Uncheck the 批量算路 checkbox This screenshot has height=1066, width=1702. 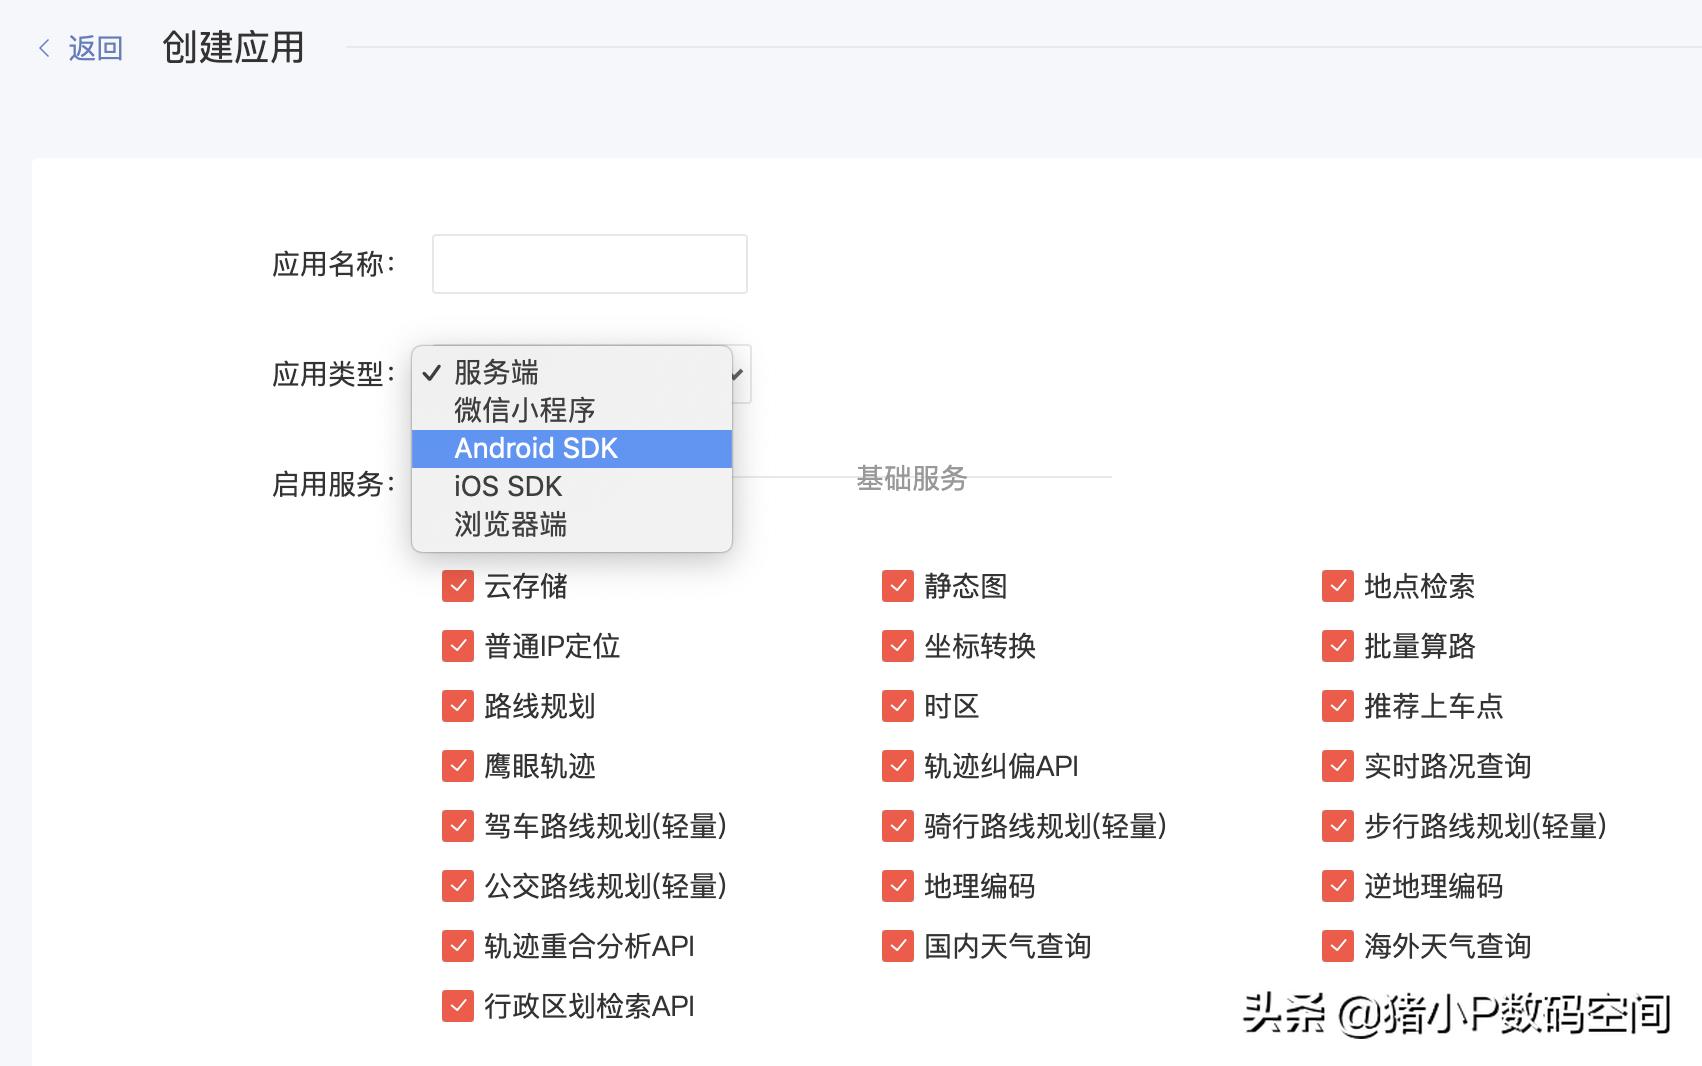point(1338,646)
